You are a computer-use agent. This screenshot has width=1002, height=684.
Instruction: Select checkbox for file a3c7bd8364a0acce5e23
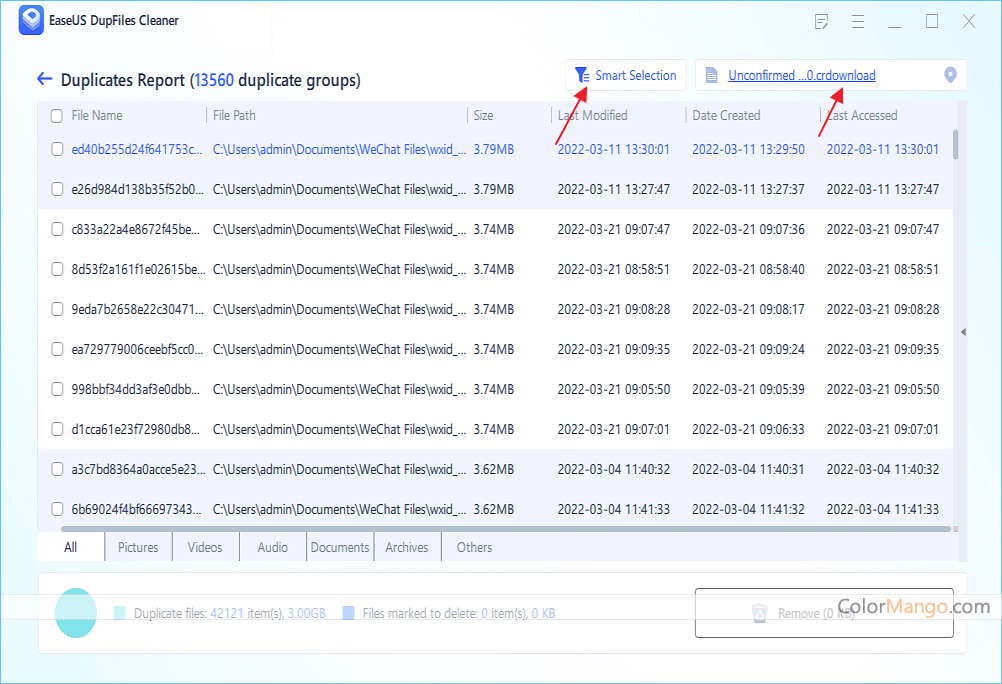click(x=57, y=469)
